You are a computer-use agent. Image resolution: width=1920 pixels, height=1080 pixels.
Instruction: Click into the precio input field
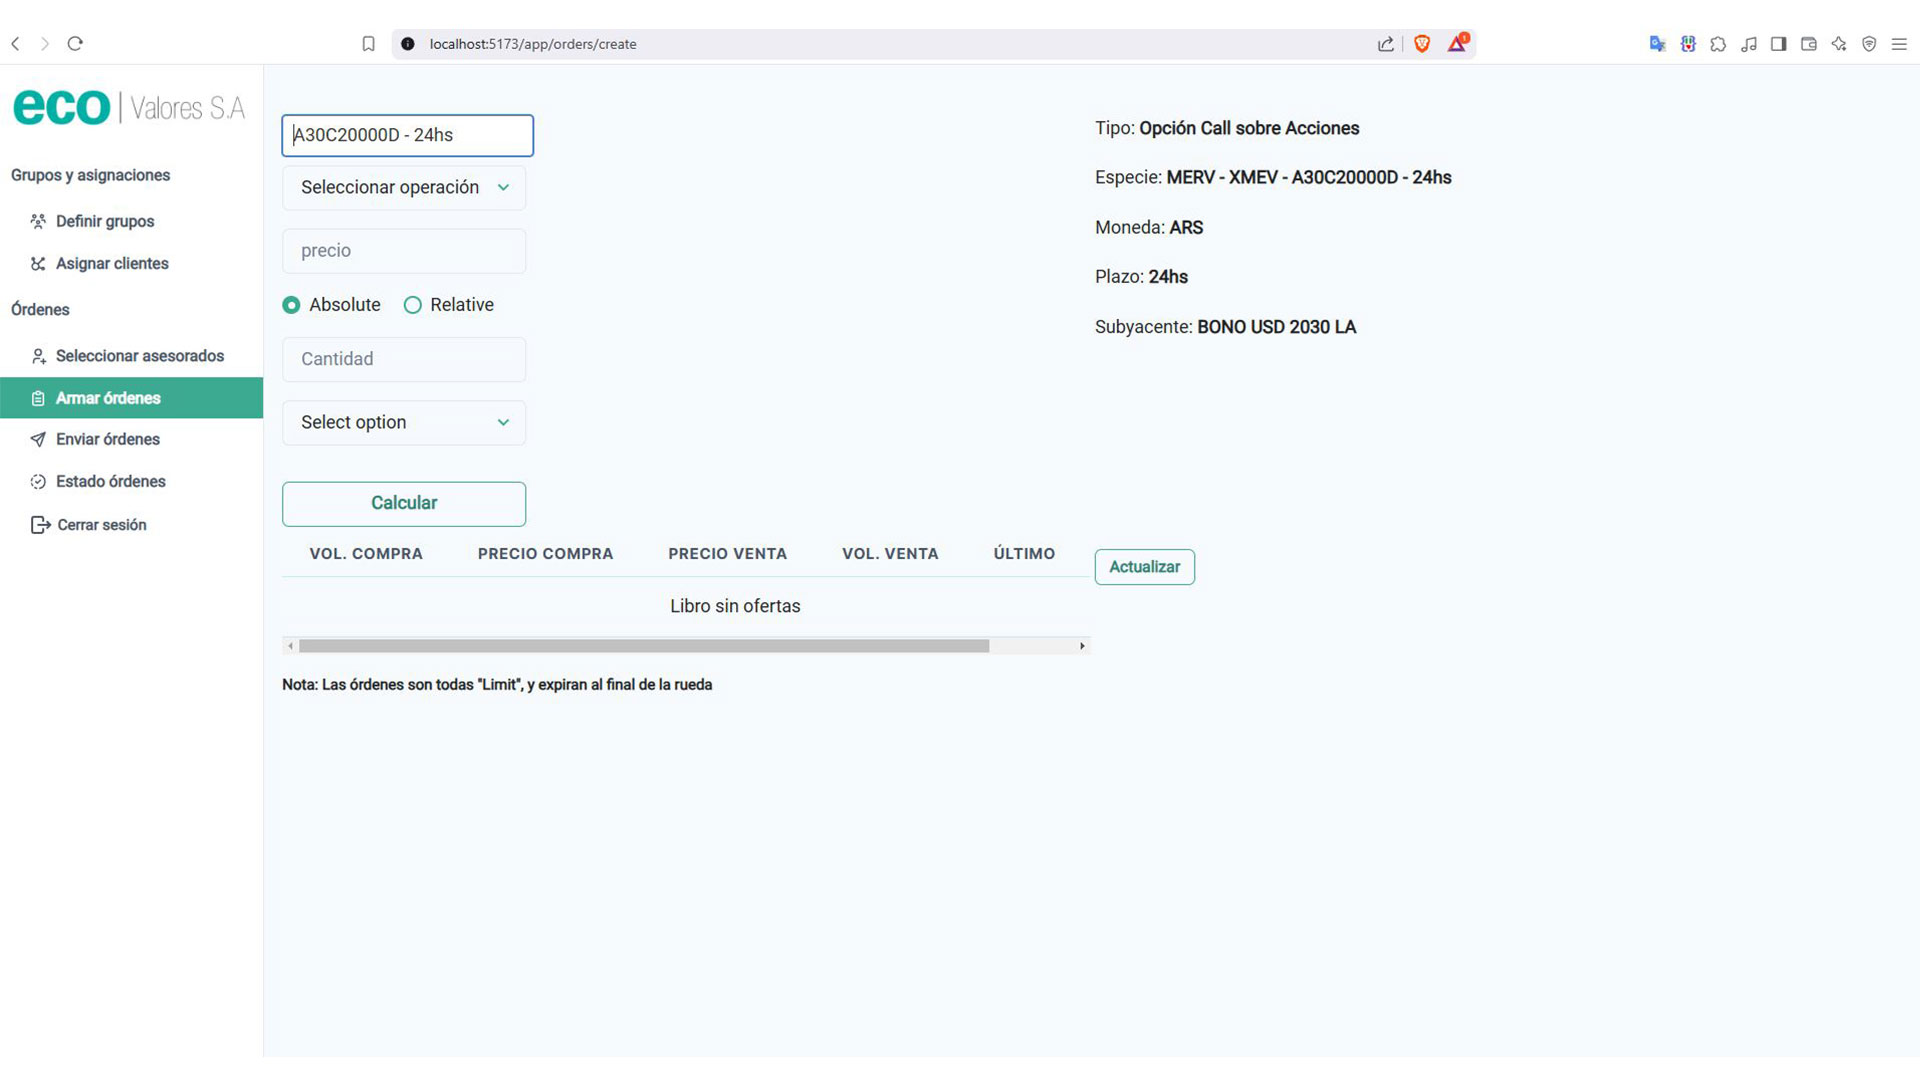(404, 251)
